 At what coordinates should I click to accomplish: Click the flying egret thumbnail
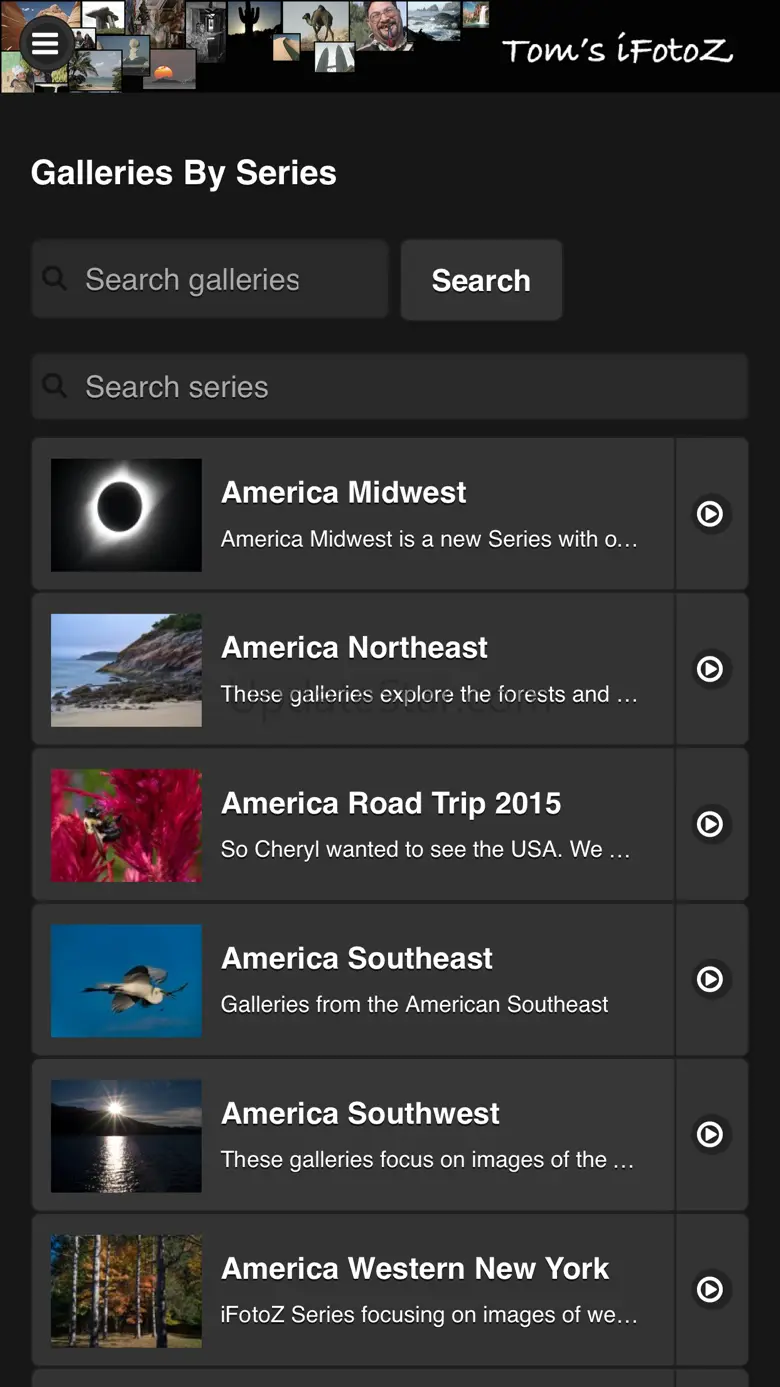click(x=126, y=980)
